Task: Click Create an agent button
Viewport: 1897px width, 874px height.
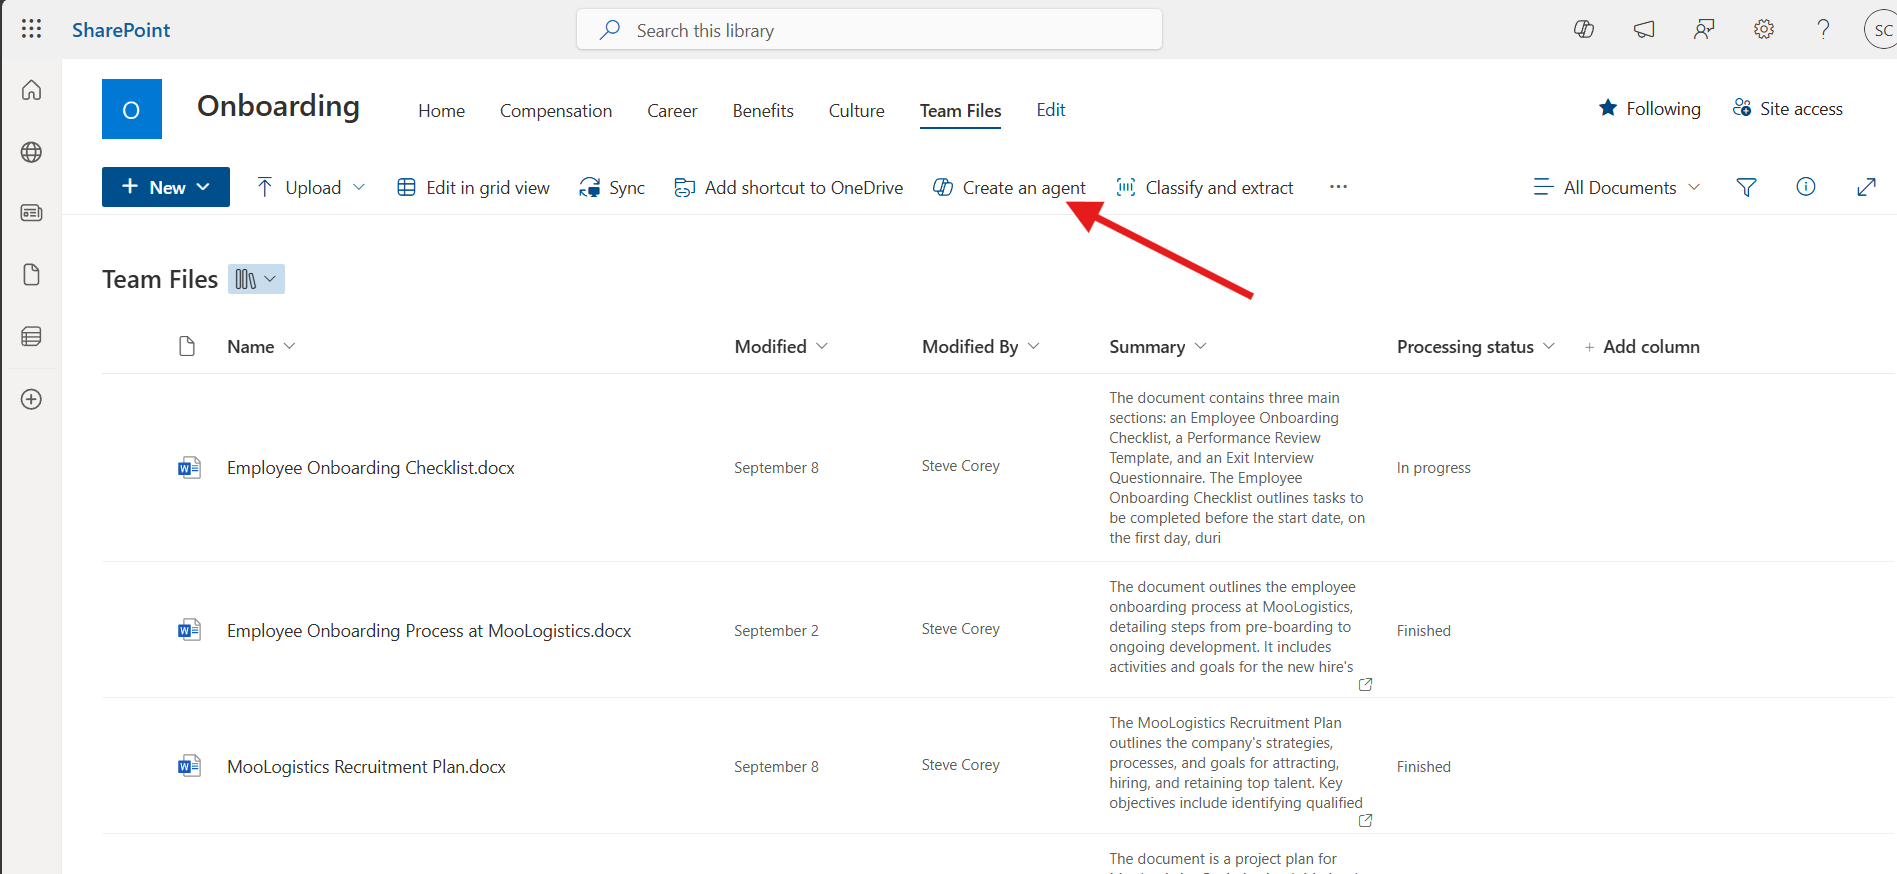Action: [1009, 187]
